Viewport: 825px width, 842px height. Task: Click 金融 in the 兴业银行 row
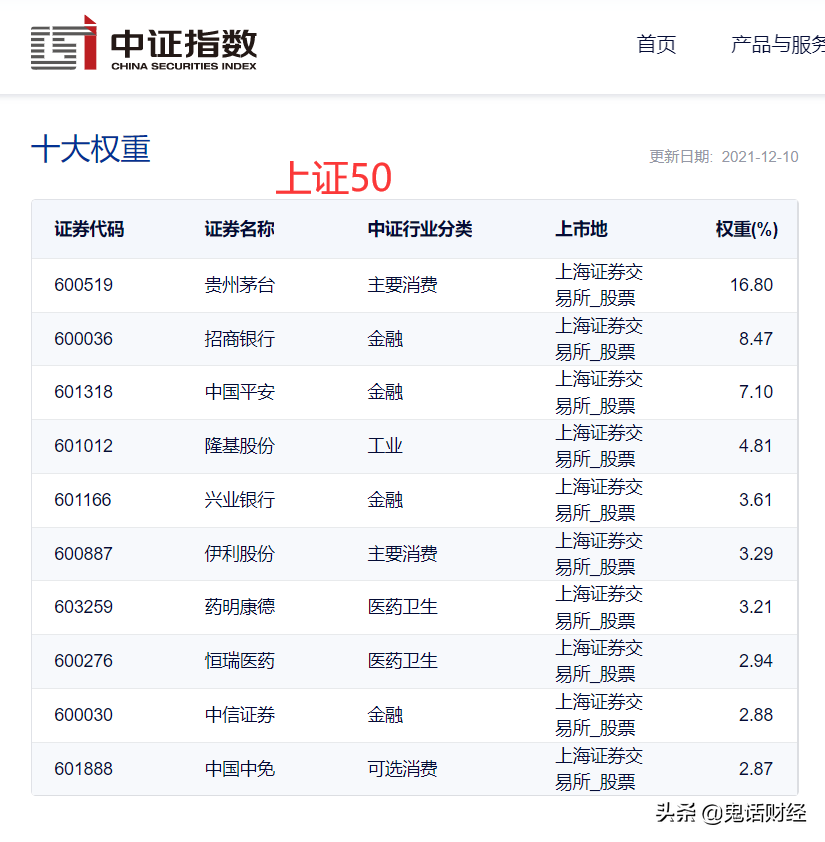click(x=385, y=500)
